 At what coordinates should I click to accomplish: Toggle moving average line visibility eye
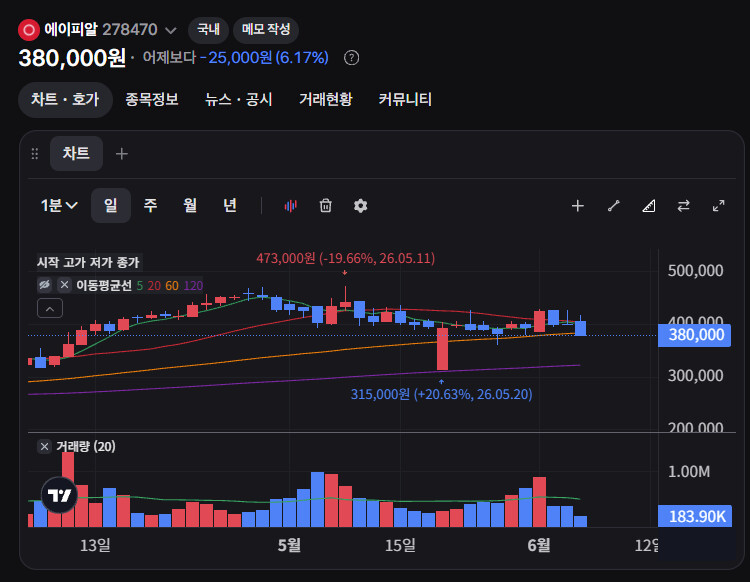click(44, 285)
